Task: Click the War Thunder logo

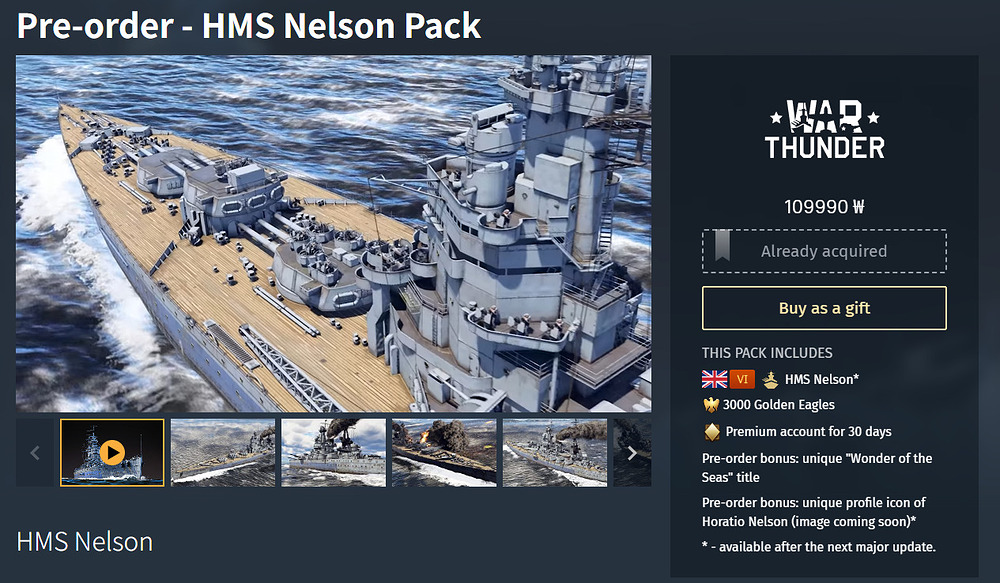Action: pyautogui.click(x=824, y=129)
